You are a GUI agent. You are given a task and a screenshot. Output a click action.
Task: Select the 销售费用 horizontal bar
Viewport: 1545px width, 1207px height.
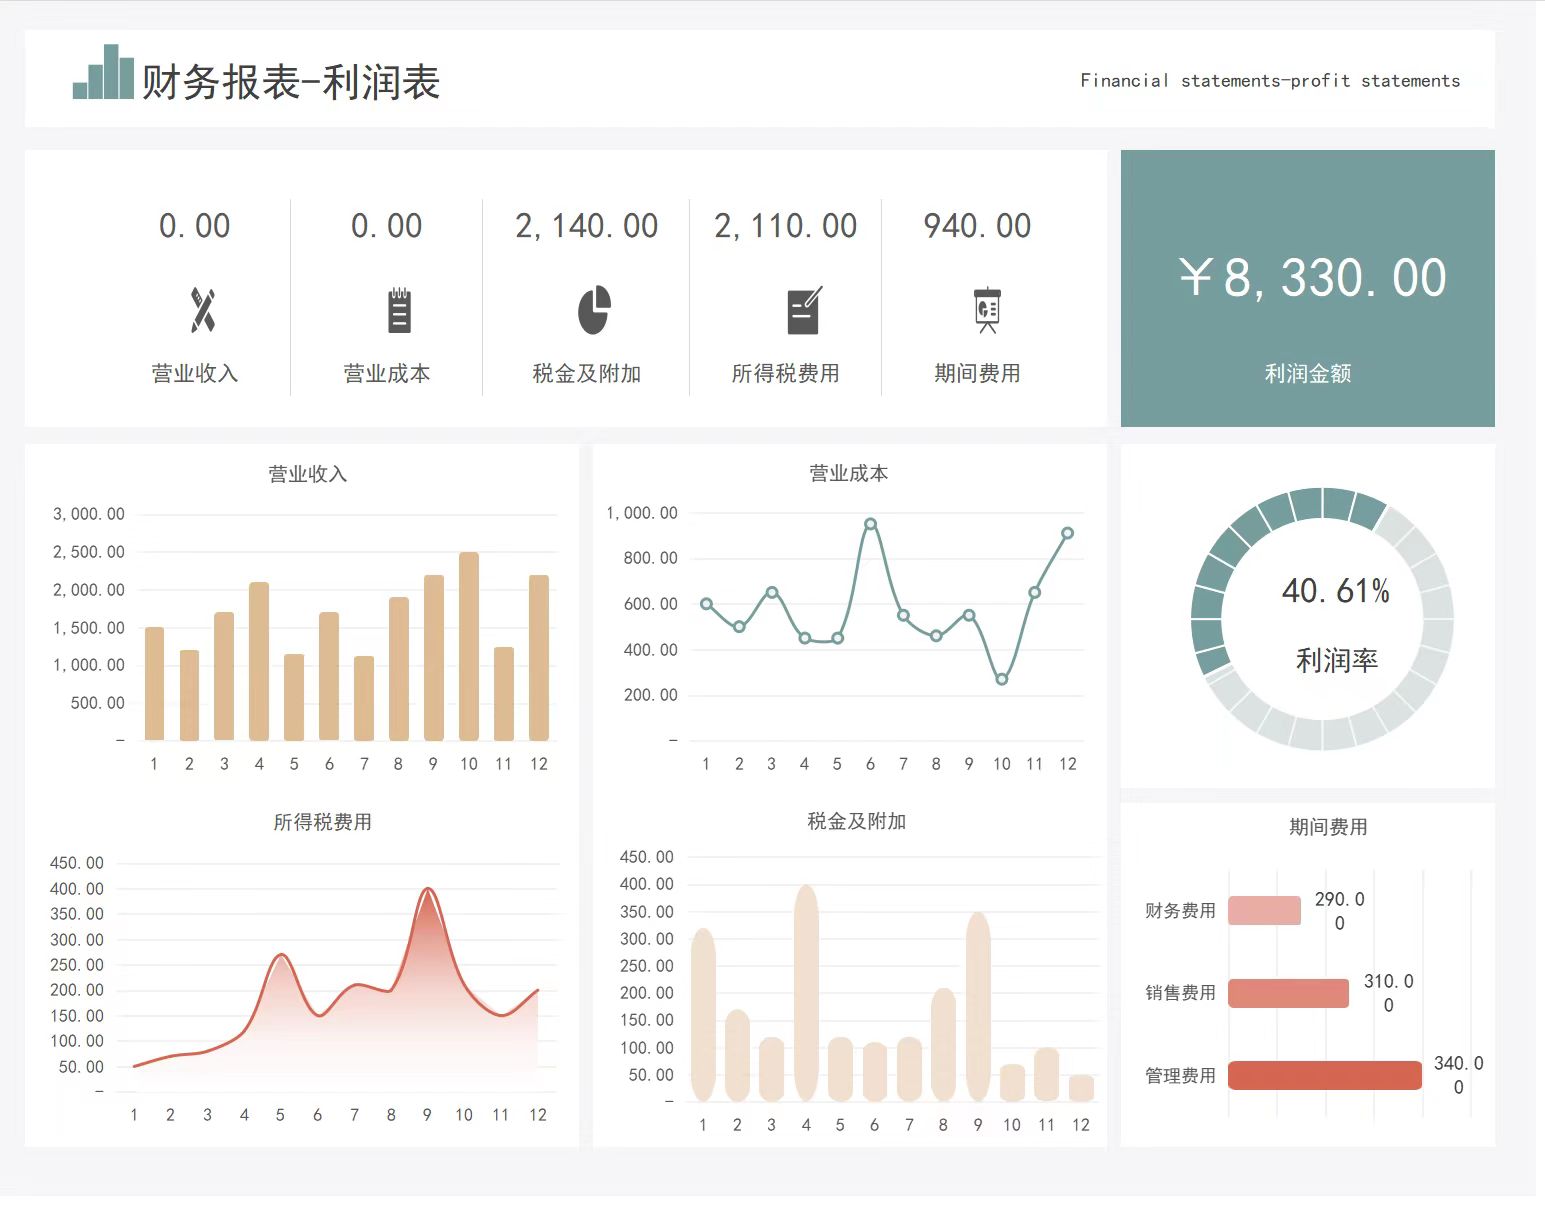1288,993
